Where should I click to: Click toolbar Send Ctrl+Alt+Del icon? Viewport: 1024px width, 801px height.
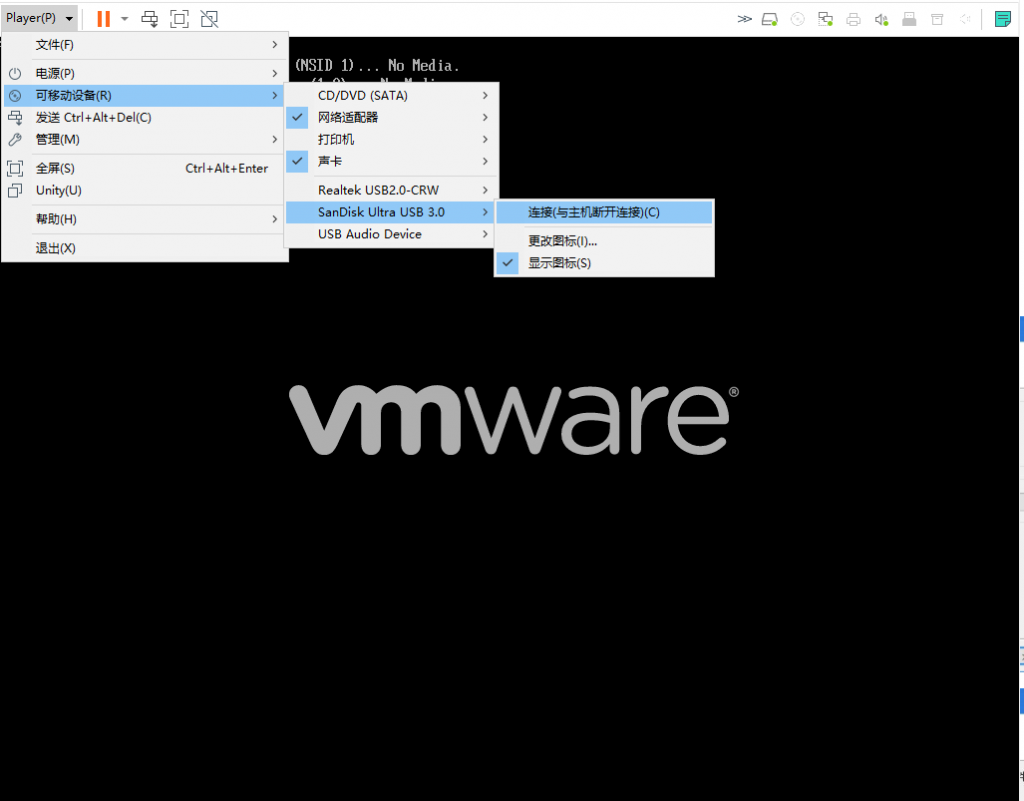click(x=150, y=19)
